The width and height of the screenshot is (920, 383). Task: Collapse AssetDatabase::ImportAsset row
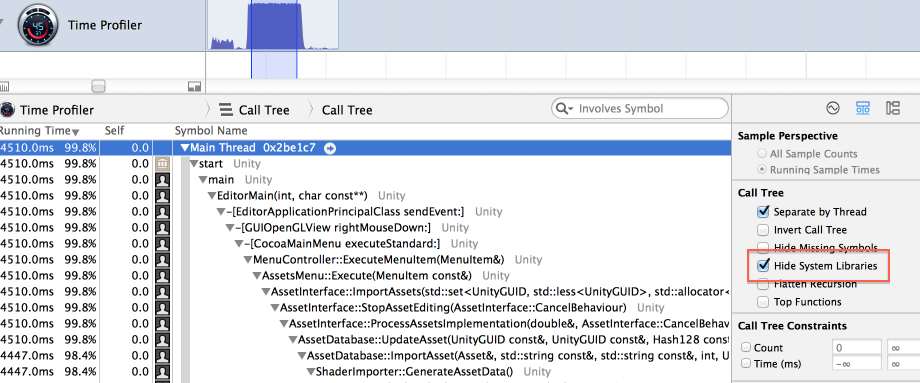click(302, 355)
